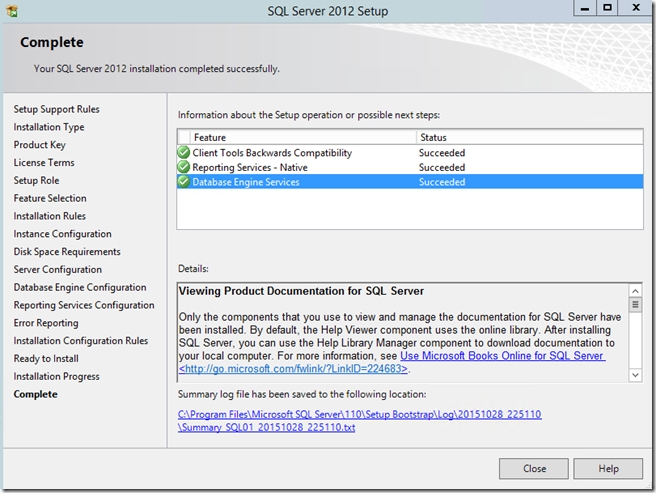This screenshot has width=656, height=493.
Task: Click scroll down arrow in Details box
Action: click(x=635, y=375)
